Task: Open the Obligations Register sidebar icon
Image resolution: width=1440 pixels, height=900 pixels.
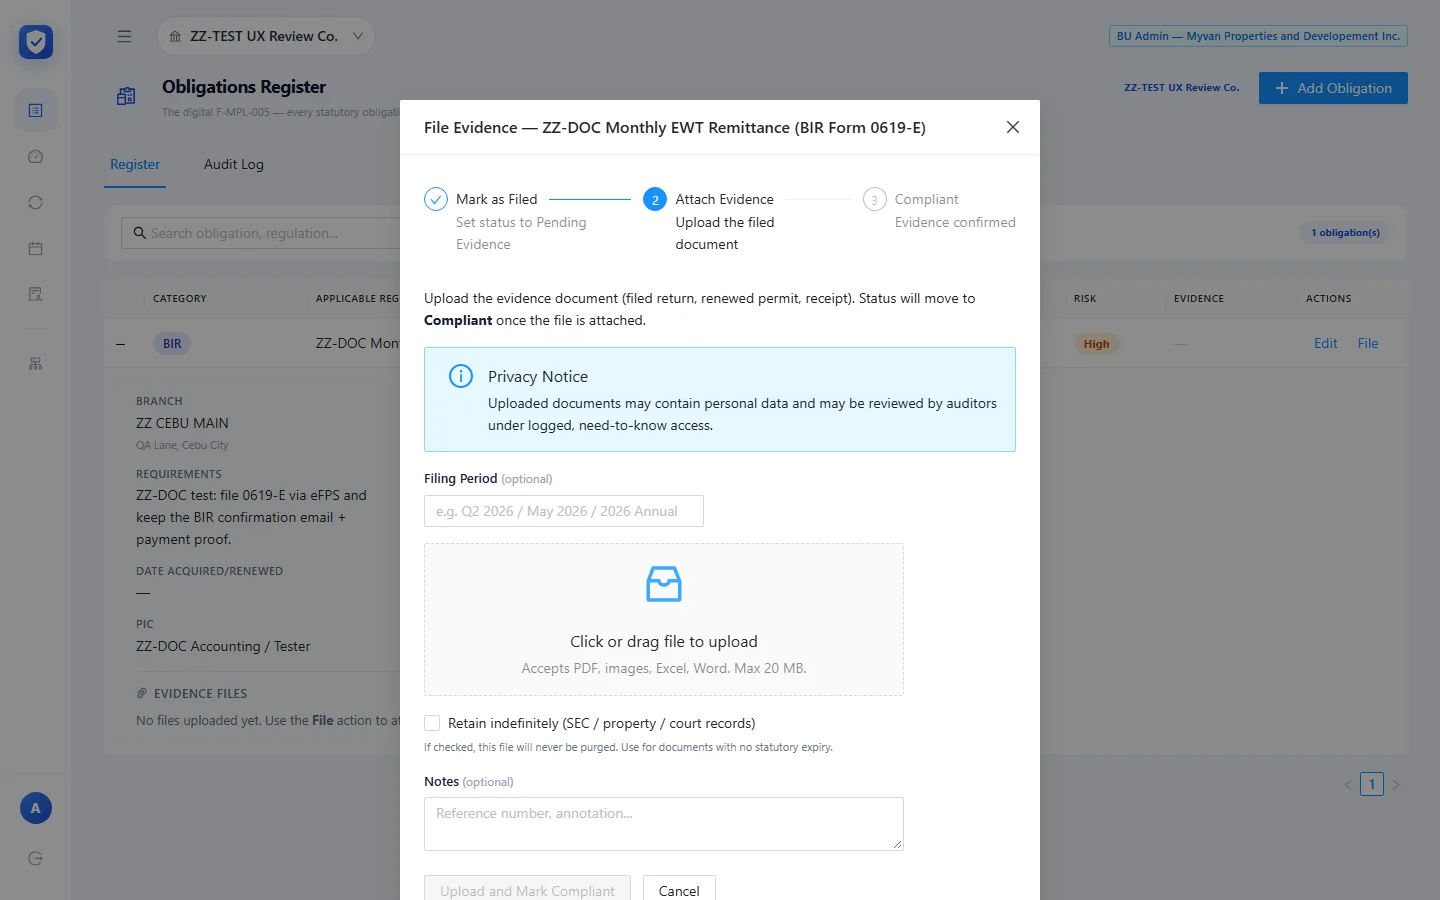Action: coord(35,110)
